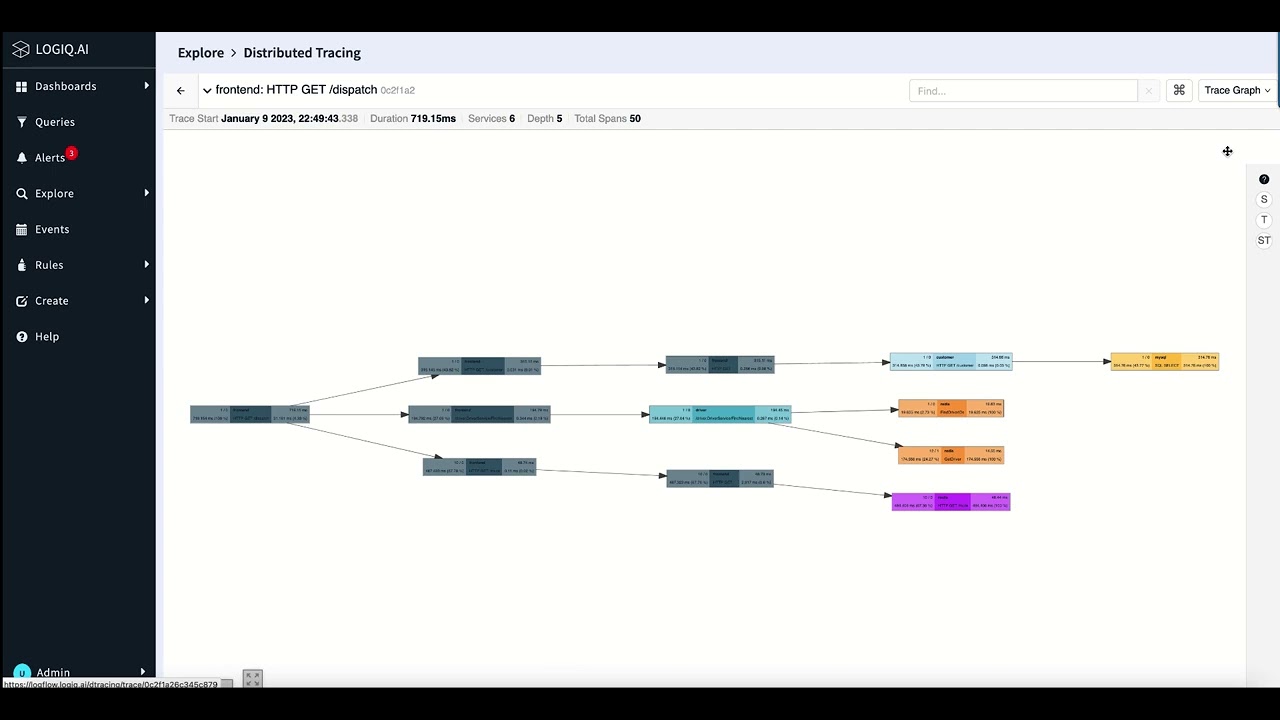The height and width of the screenshot is (720, 1280).
Task: Select the purple route HTTP GET node
Action: [x=951, y=502]
